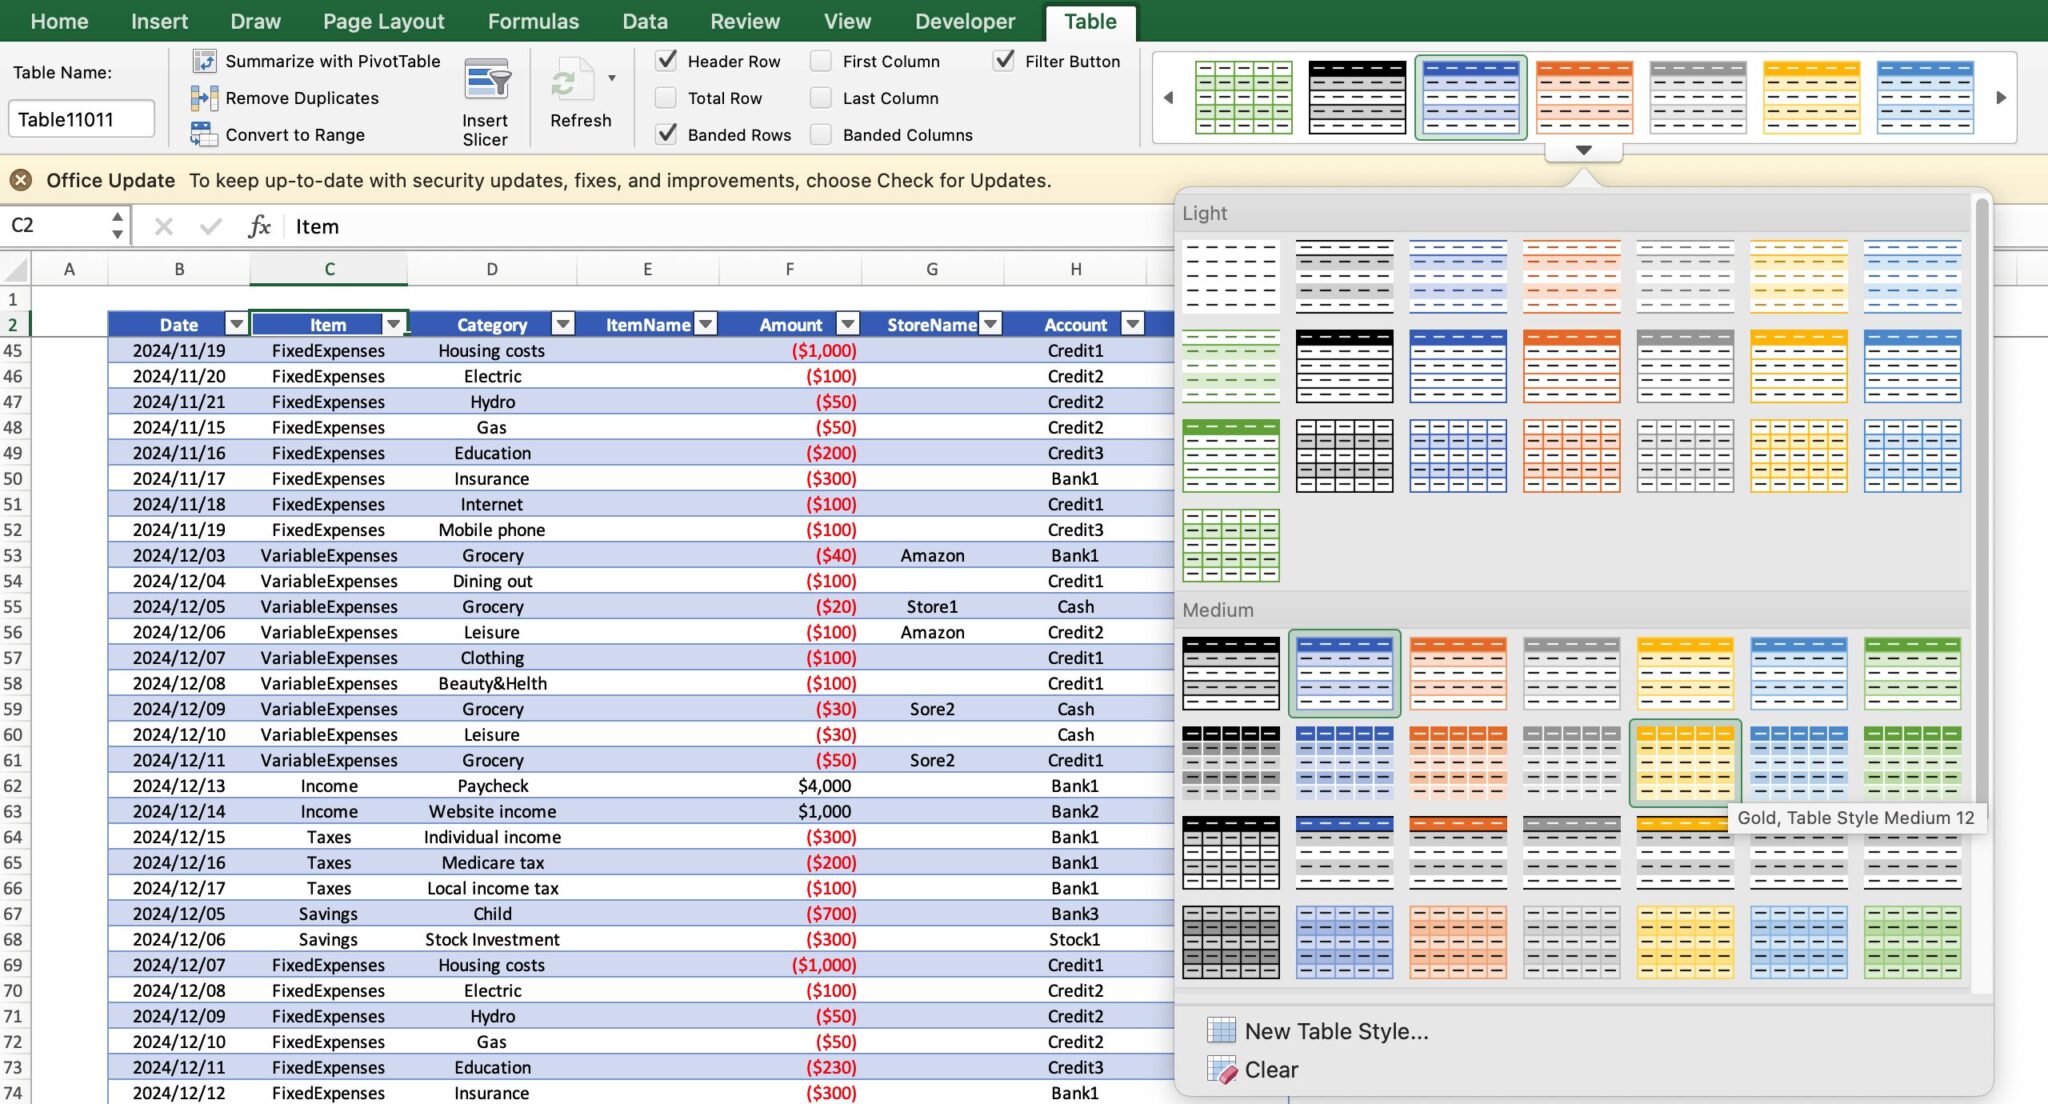2048x1104 pixels.
Task: Open the Date column filter dropdown
Action: click(236, 324)
